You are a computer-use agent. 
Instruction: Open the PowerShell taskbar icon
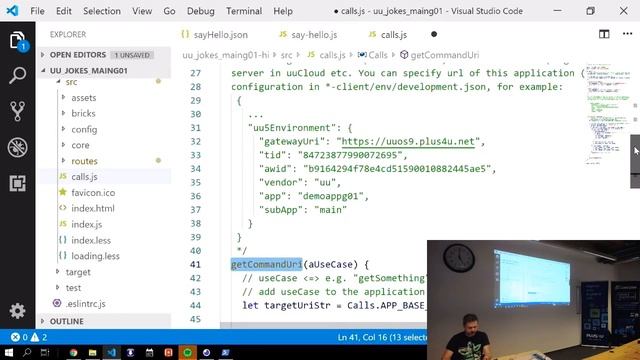click(x=225, y=352)
